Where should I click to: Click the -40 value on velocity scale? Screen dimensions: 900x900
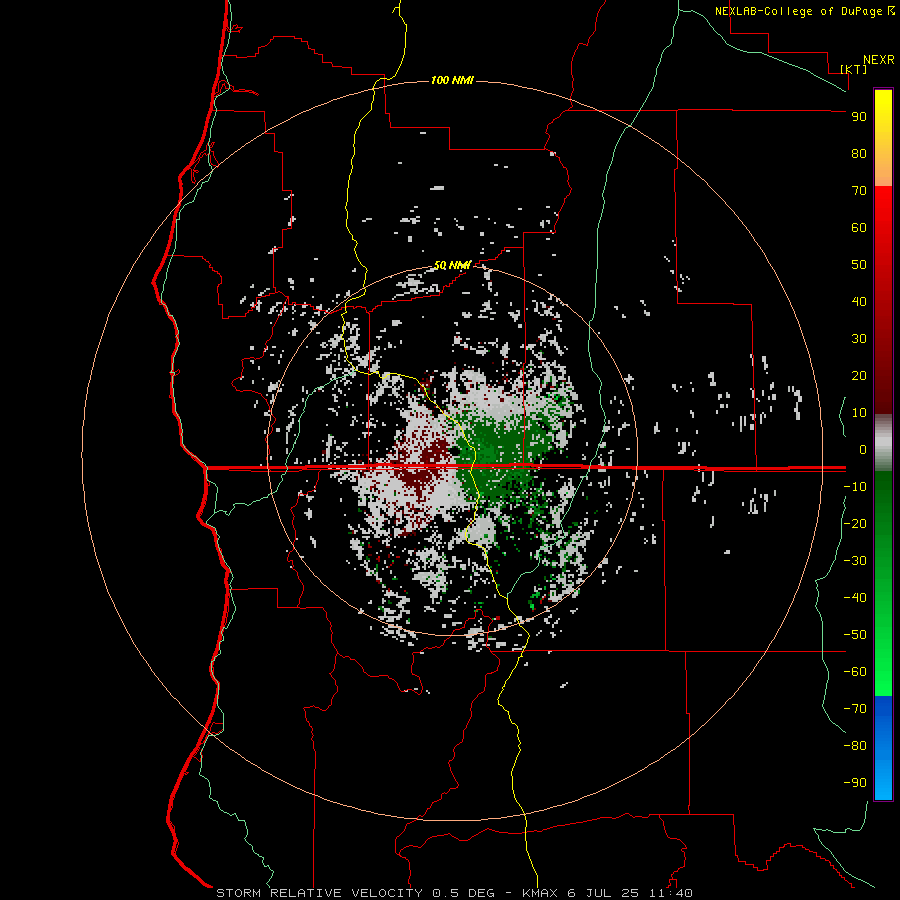coord(855,598)
